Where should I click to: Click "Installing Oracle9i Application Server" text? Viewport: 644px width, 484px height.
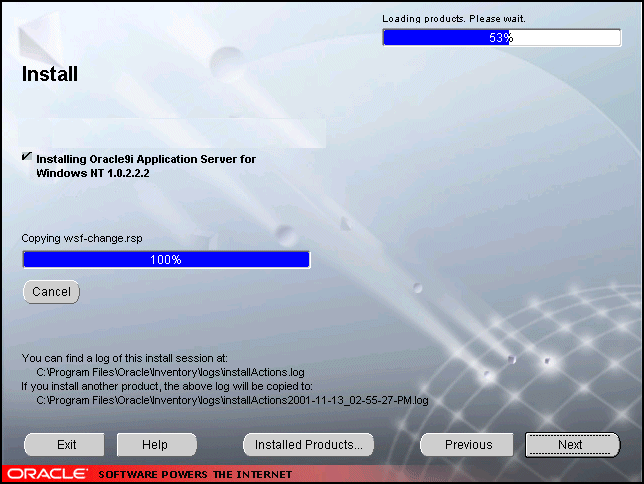pos(146,166)
